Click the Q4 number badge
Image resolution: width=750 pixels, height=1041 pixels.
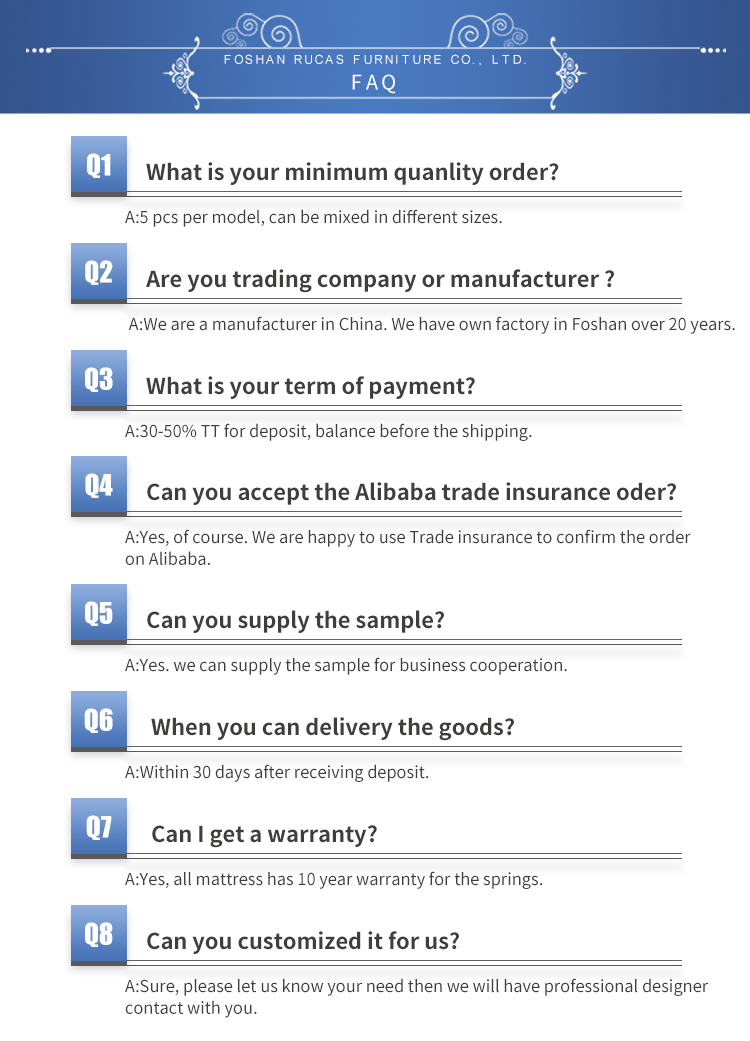click(x=99, y=486)
